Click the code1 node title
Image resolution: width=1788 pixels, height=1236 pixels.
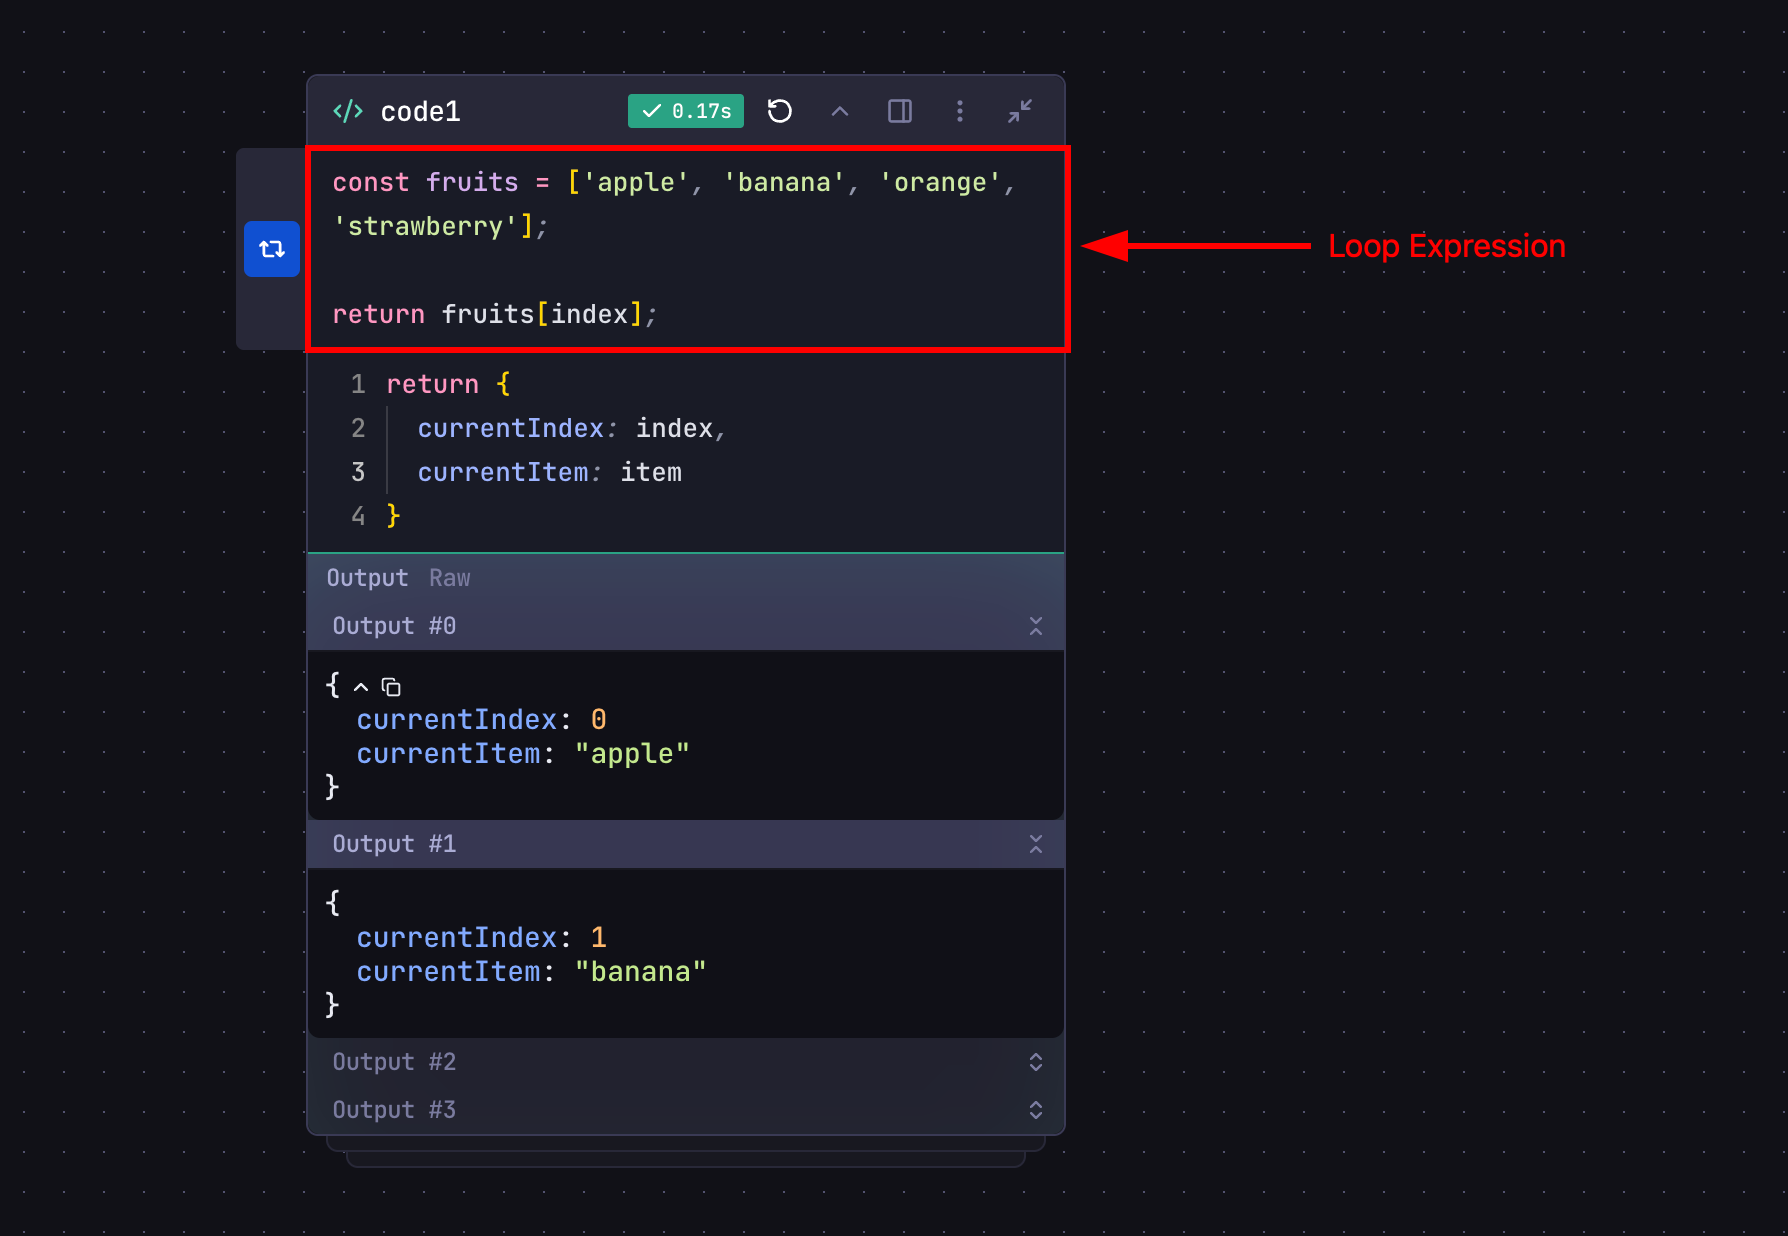coord(420,111)
